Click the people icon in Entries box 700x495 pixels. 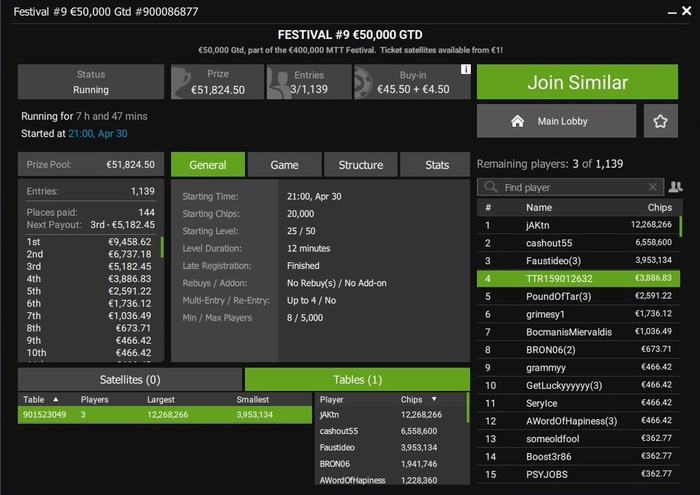click(x=278, y=83)
